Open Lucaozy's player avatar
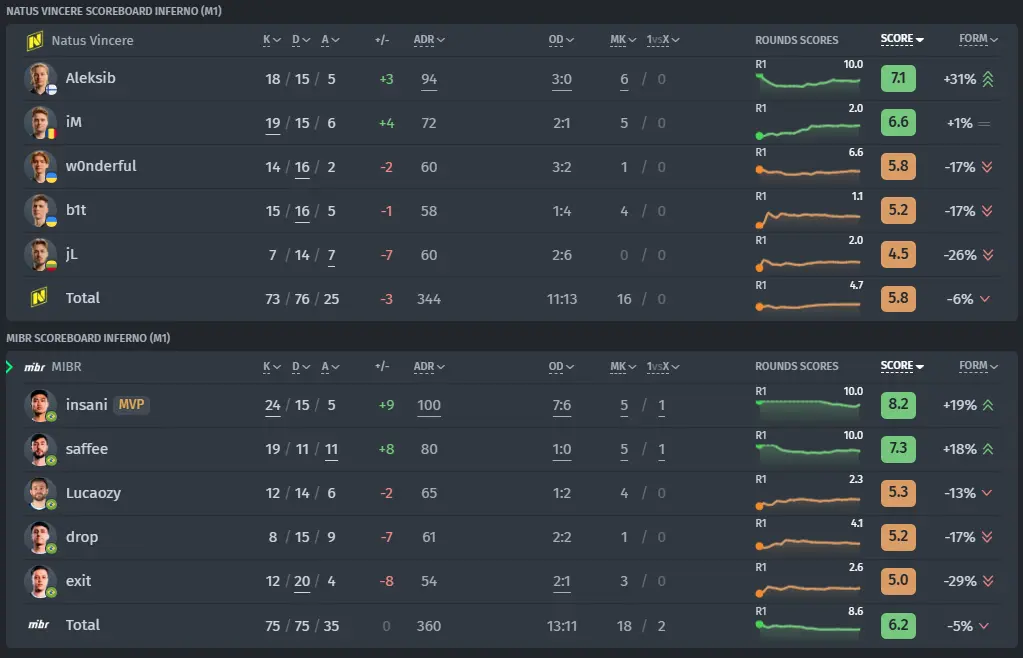Image resolution: width=1023 pixels, height=658 pixels. click(x=40, y=493)
